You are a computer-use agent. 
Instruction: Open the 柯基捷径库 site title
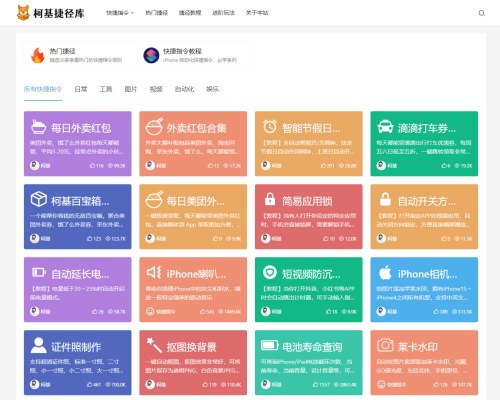59,13
